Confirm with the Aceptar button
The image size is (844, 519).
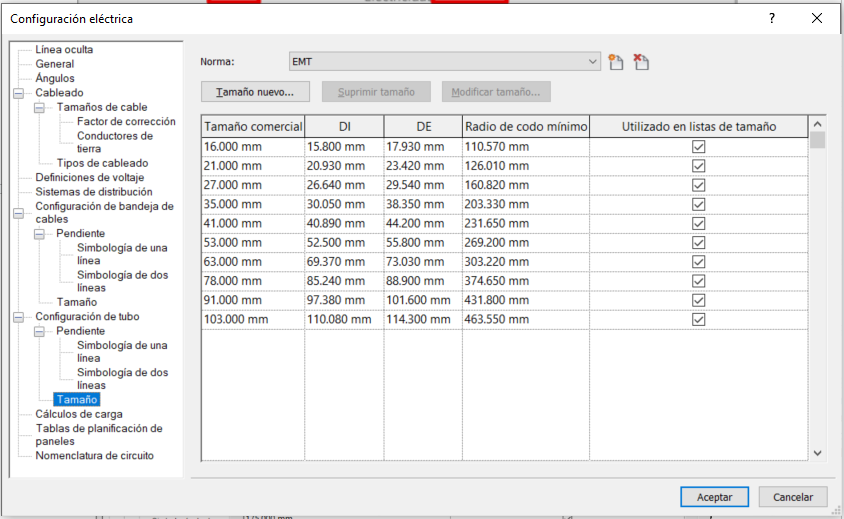714,497
